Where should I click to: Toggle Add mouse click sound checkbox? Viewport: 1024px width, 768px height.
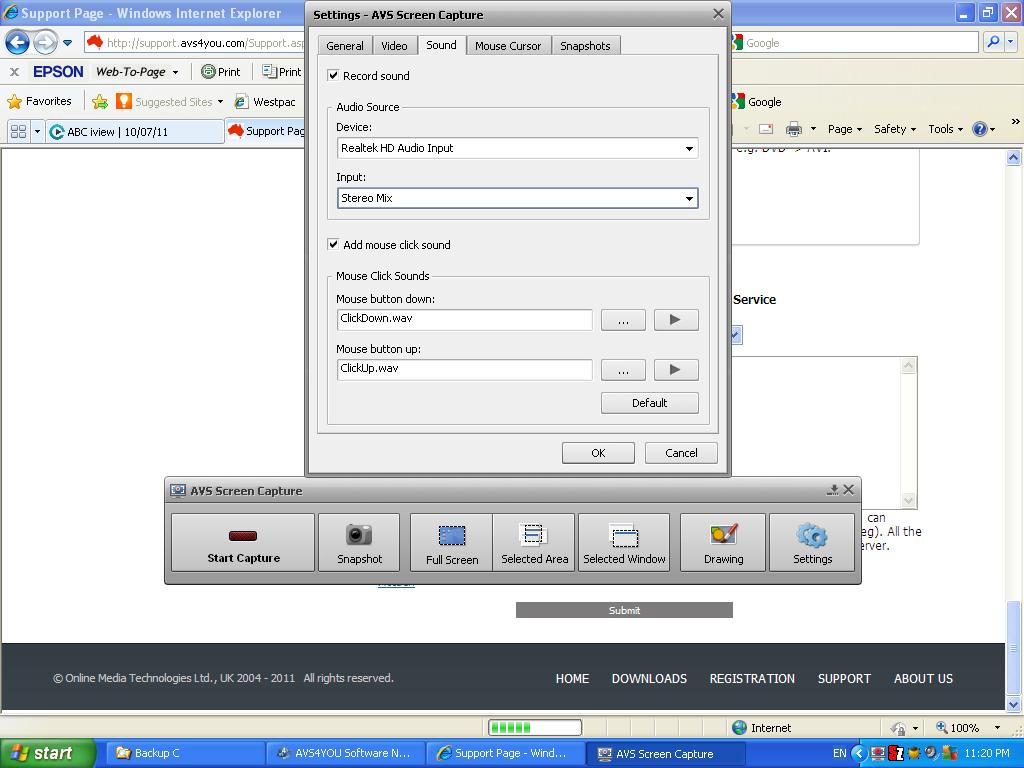(333, 244)
